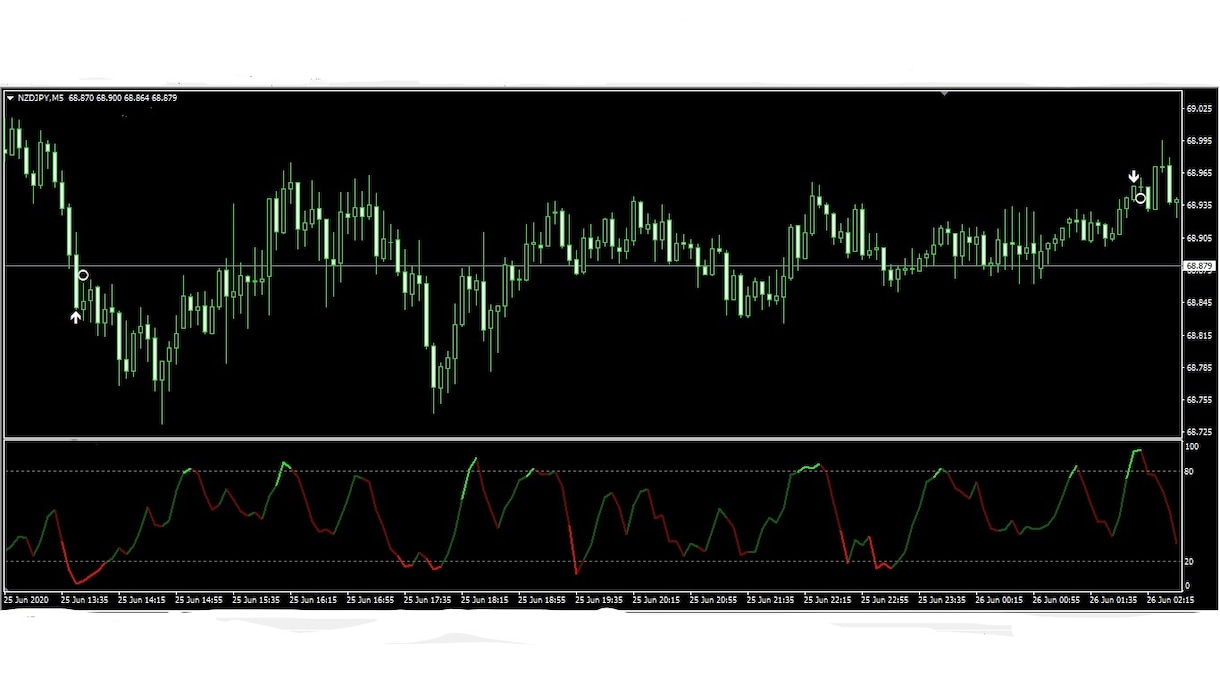Image resolution: width=1220 pixels, height=686 pixels.
Task: Click the 25 Jun 14:55 time label
Action: (x=199, y=600)
